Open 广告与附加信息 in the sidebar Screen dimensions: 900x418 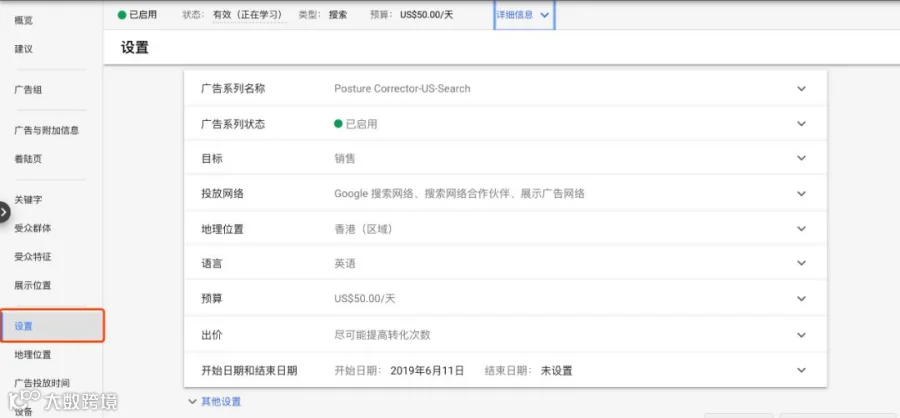click(46, 130)
